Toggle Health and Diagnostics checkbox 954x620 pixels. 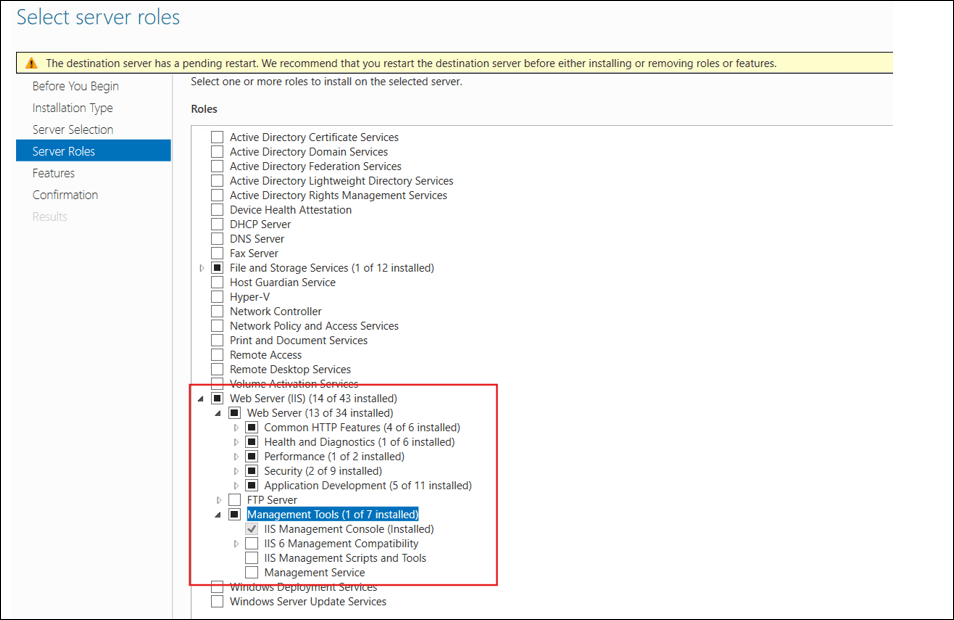click(251, 442)
